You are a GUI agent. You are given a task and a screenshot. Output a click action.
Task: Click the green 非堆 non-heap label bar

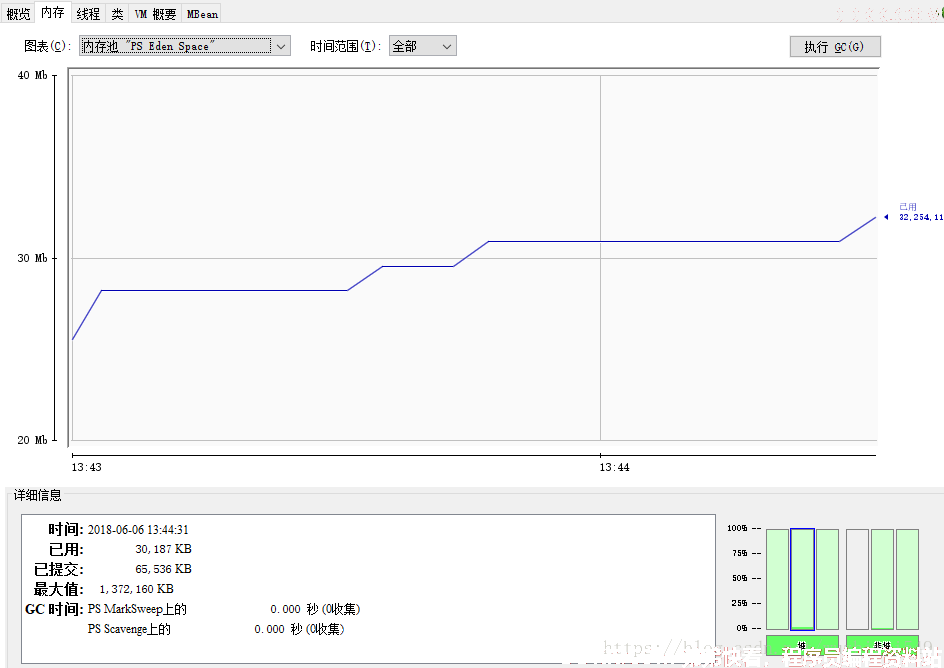point(882,645)
